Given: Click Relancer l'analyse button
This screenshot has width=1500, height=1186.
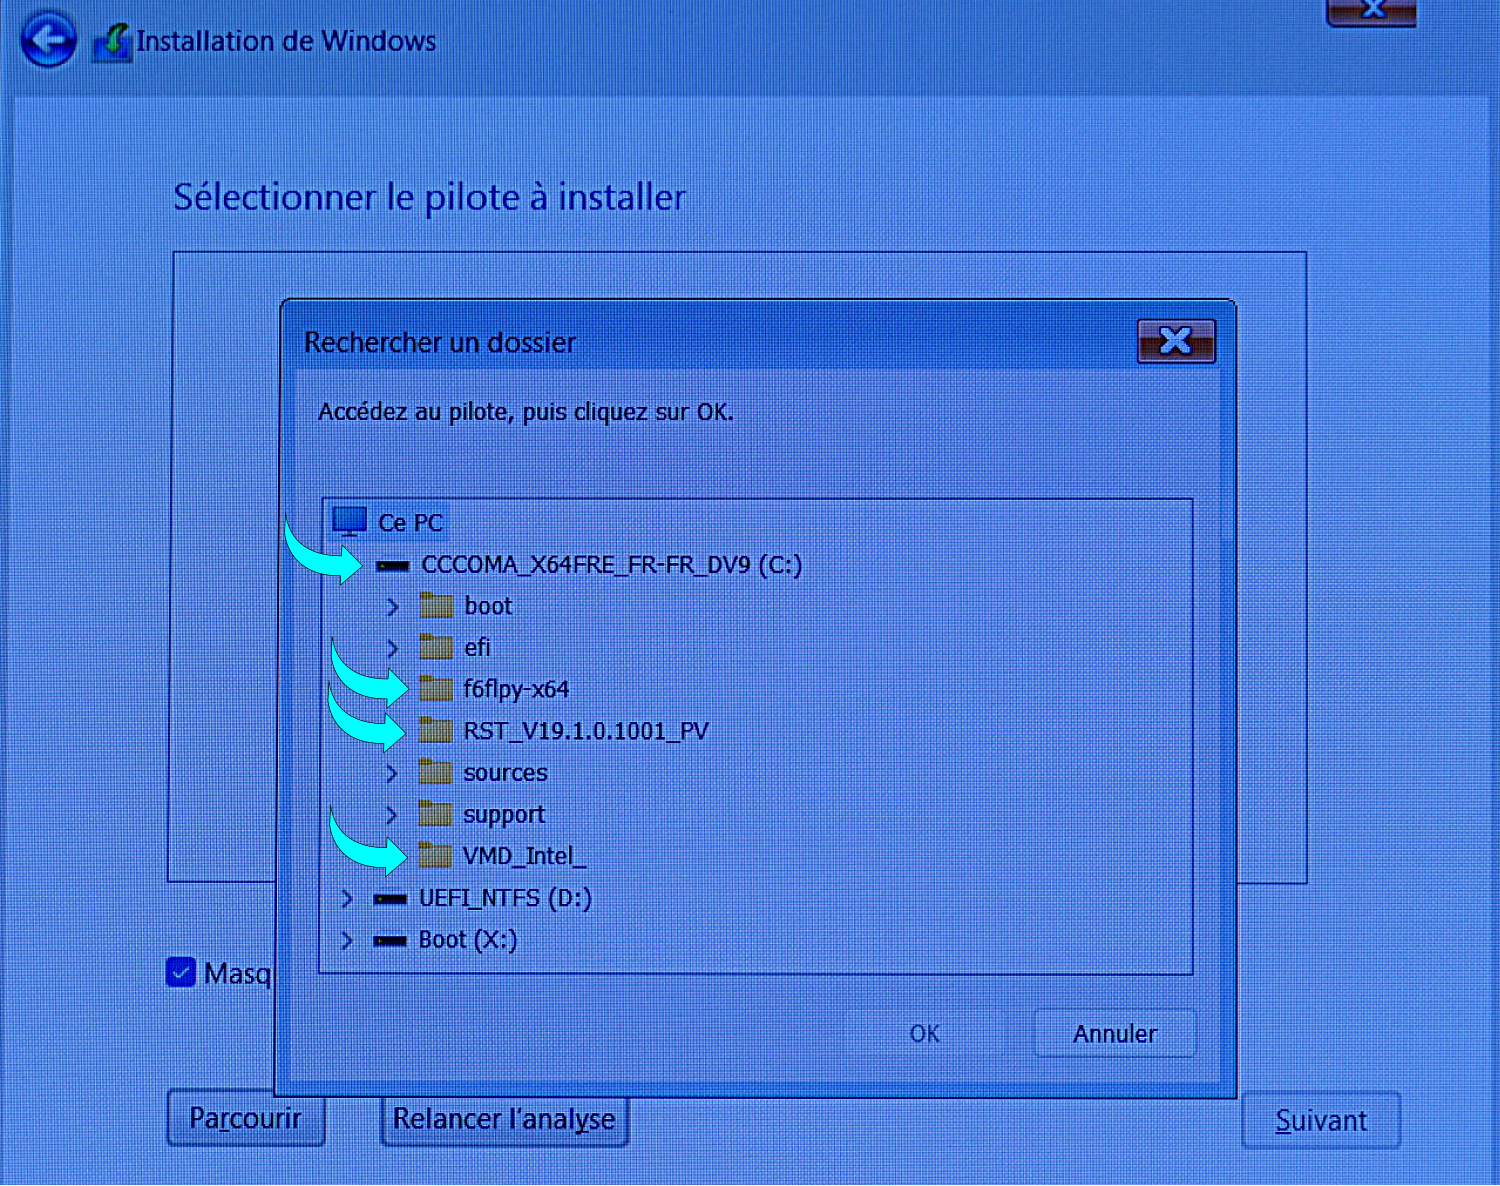Looking at the screenshot, I should 505,1119.
